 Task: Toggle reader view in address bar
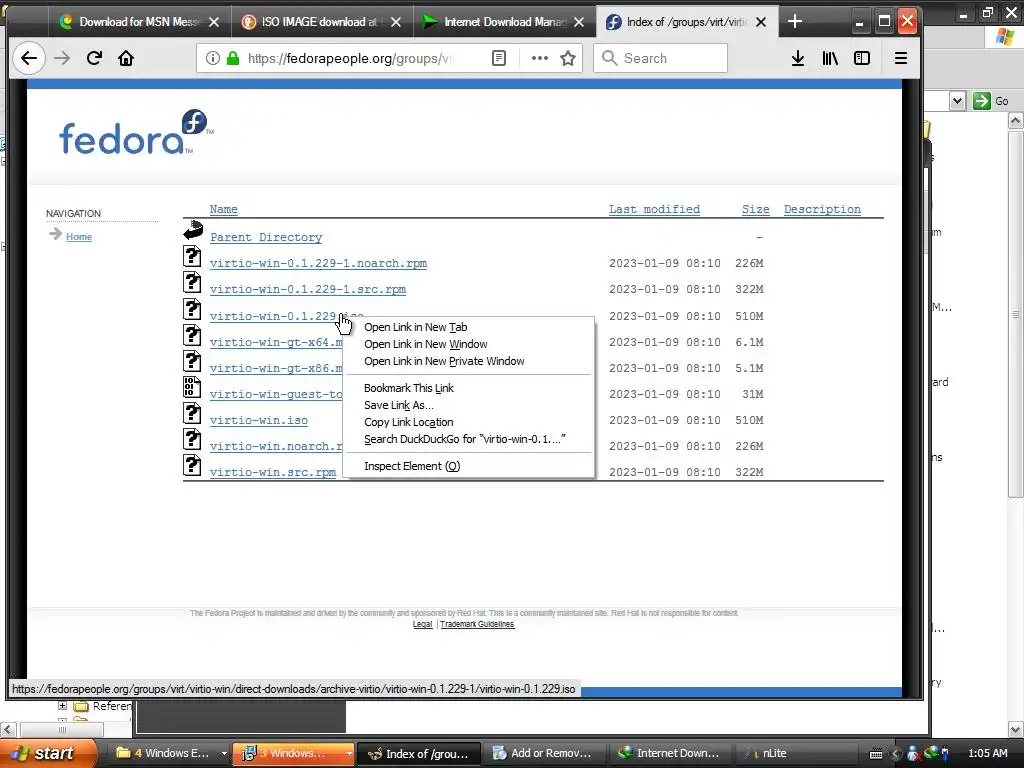click(x=498, y=58)
